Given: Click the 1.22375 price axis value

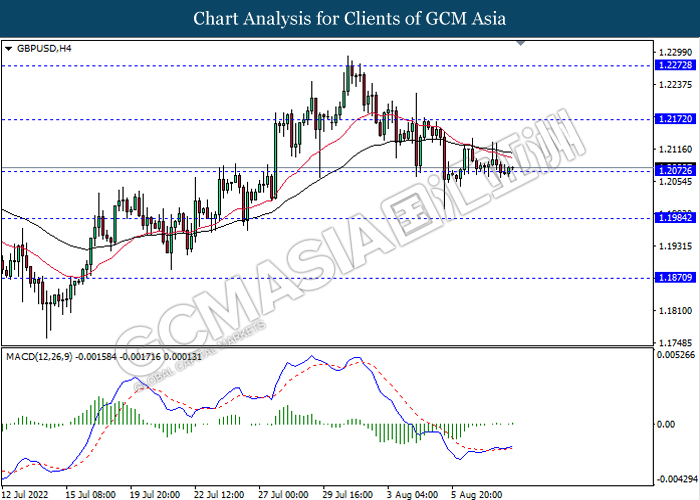Looking at the screenshot, I should [675, 85].
